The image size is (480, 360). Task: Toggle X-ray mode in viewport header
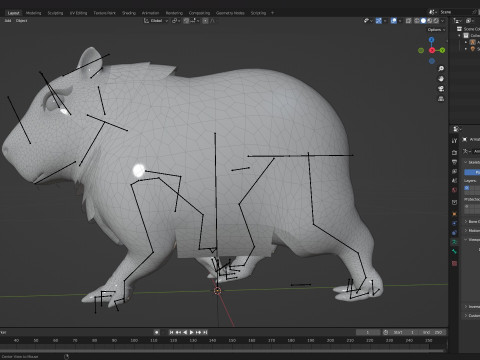coord(408,21)
